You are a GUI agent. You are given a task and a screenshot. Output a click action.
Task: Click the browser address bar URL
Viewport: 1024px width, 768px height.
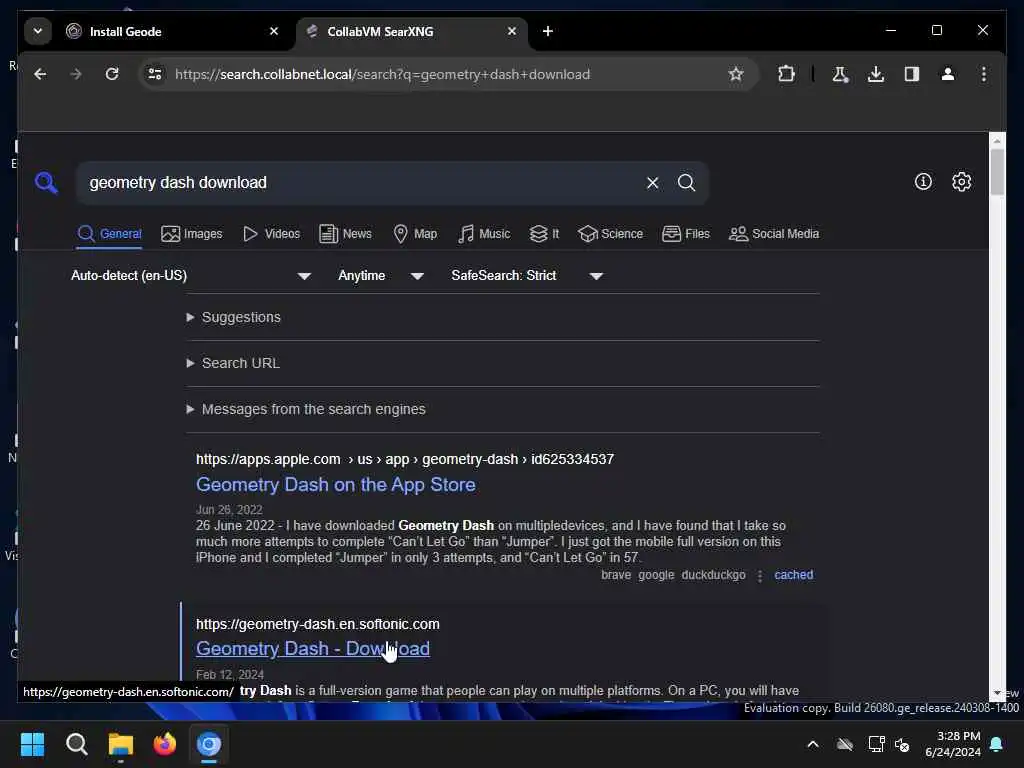(382, 74)
